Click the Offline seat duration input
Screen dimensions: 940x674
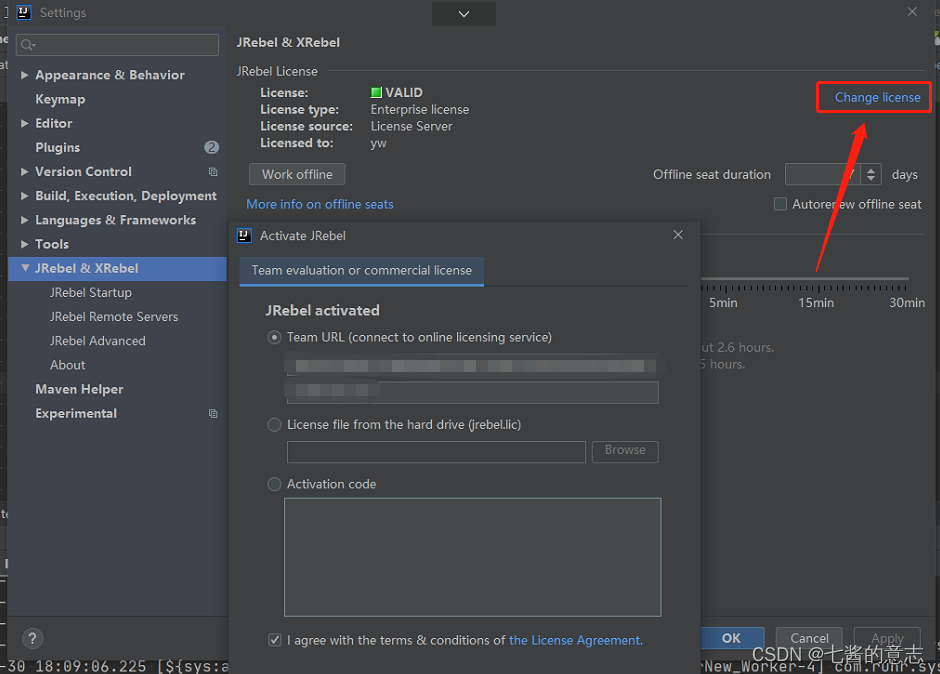tap(823, 174)
